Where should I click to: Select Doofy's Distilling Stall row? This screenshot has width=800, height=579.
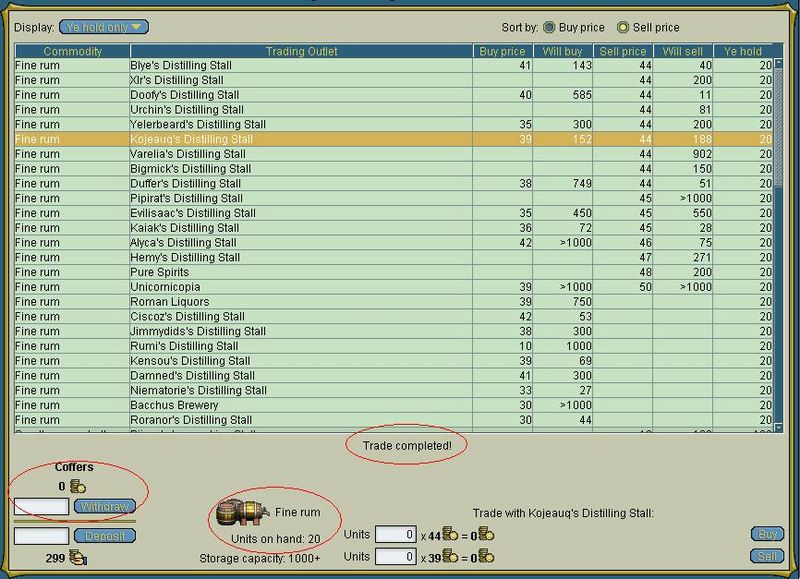(x=394, y=95)
